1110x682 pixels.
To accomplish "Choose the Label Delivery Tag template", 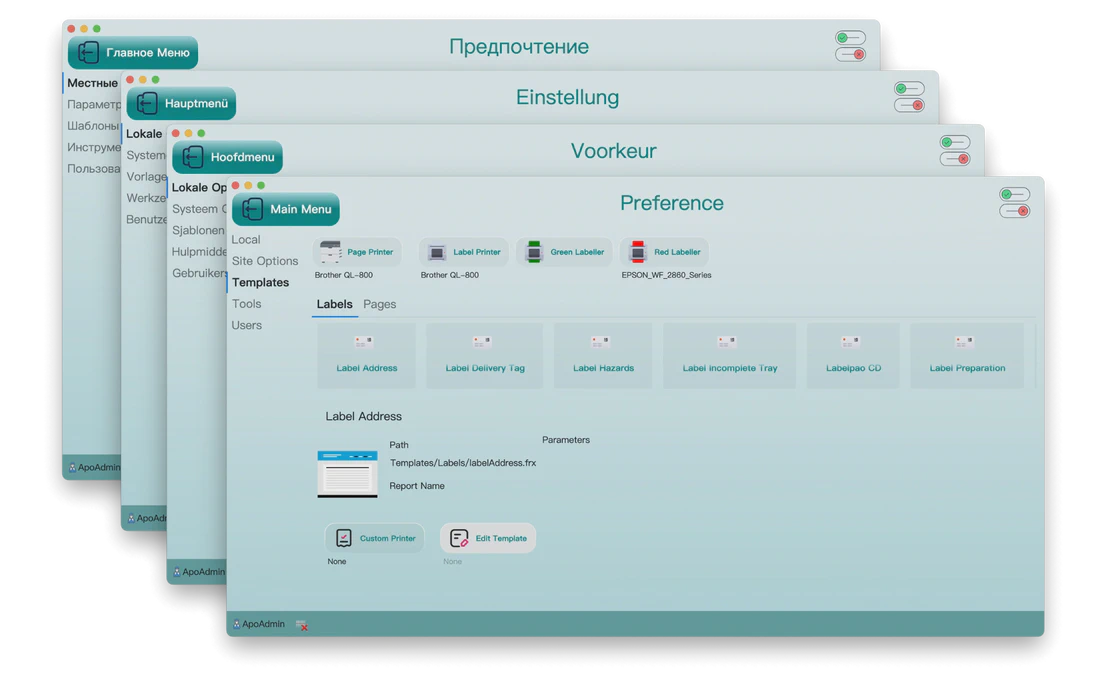I will pyautogui.click(x=485, y=355).
